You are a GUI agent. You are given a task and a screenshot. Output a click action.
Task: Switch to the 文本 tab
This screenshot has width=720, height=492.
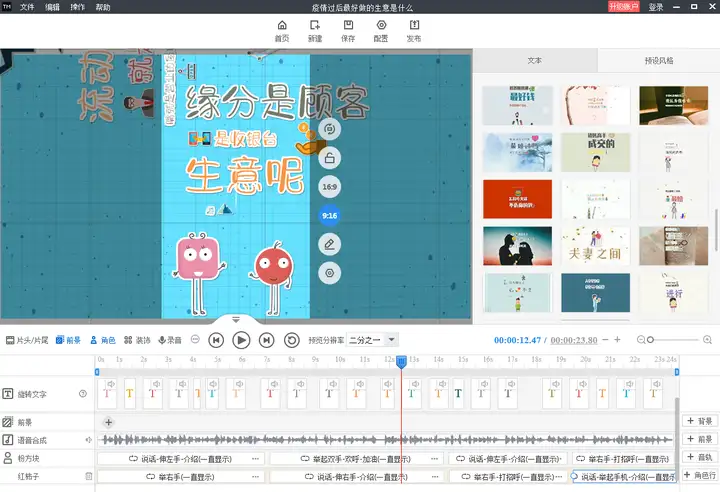click(x=535, y=61)
